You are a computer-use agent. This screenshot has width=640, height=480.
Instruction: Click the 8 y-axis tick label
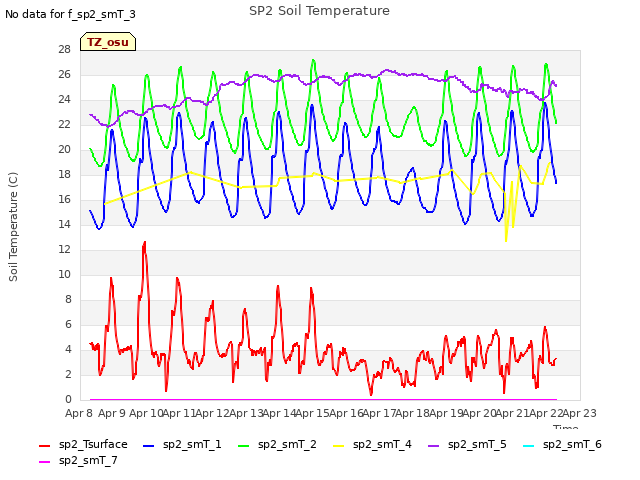pos(68,299)
